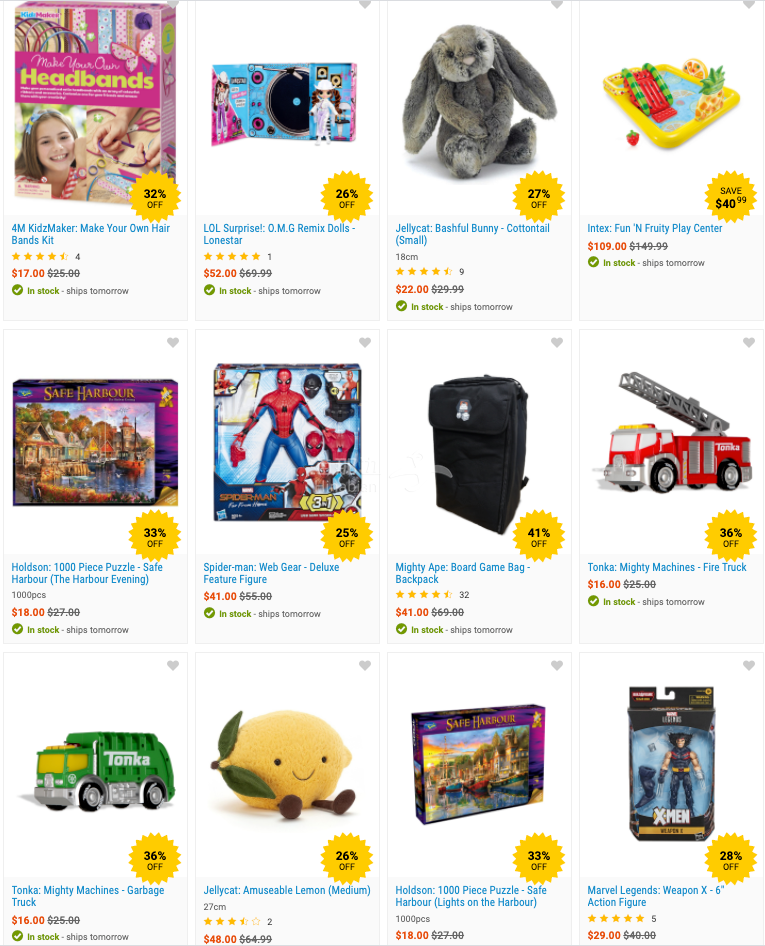Favorite the Mighty Ape Board Game Bag

[557, 343]
